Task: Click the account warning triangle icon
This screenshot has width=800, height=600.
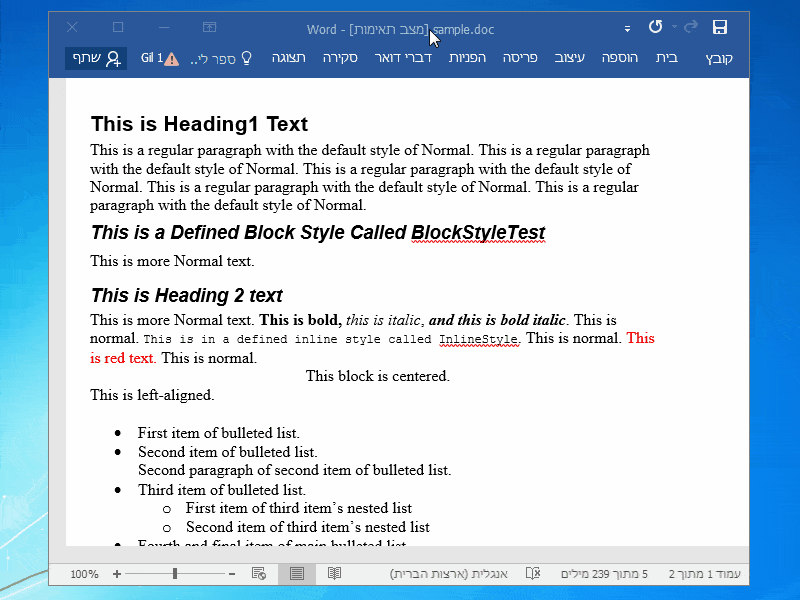Action: click(171, 59)
